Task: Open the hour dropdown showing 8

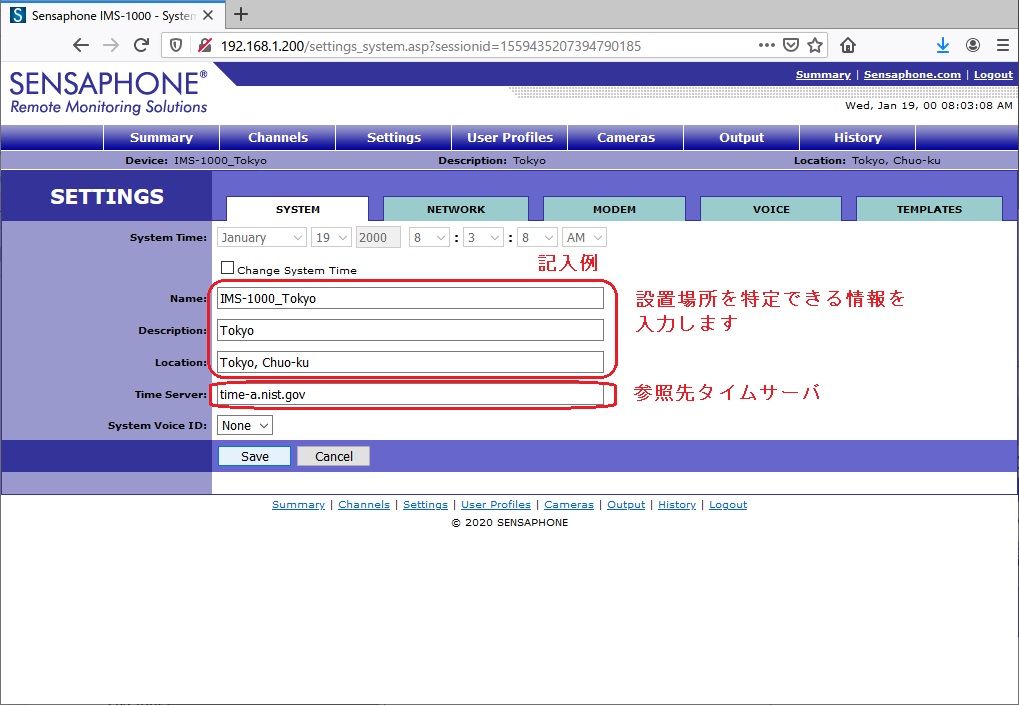Action: (429, 237)
